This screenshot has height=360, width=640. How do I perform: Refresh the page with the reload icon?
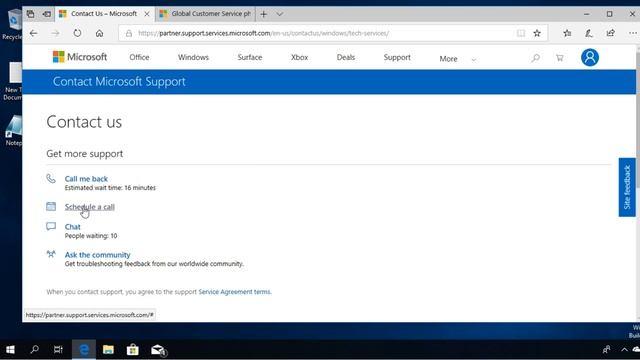77,33
